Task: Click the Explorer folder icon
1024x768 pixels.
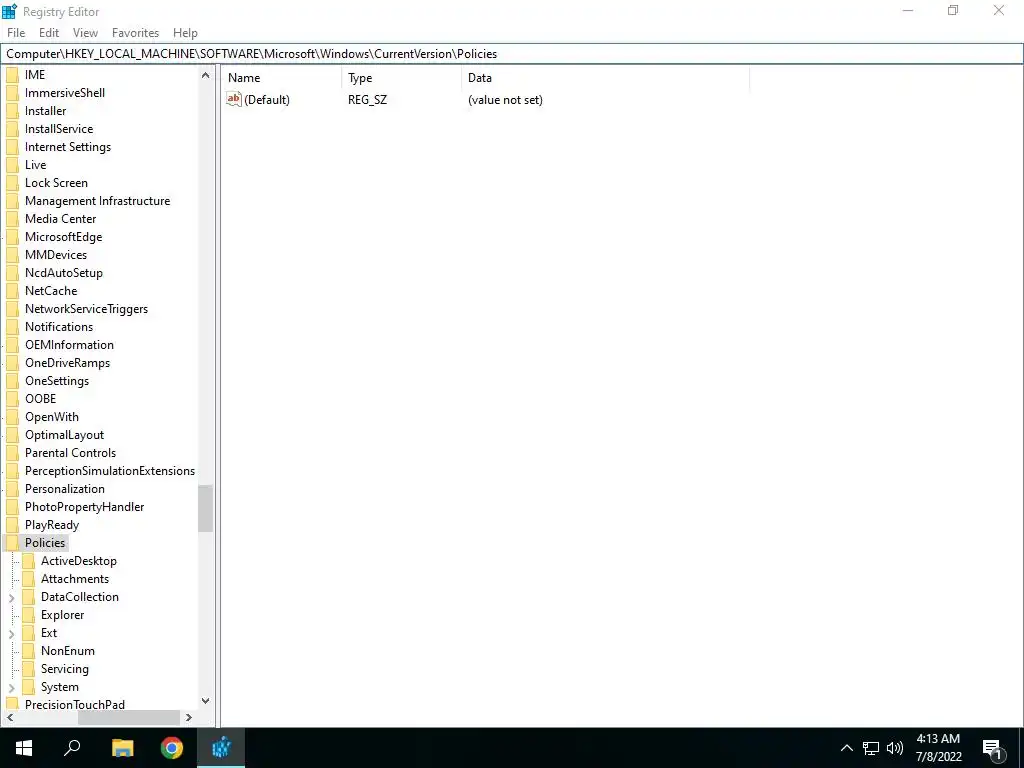Action: click(x=28, y=615)
